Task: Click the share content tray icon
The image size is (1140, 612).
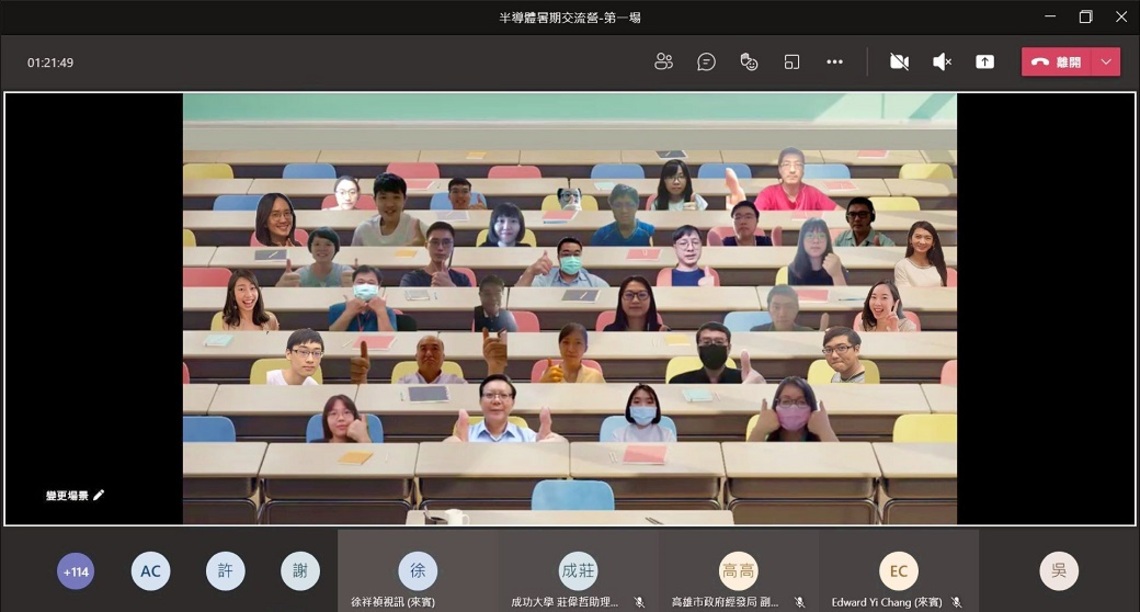Action: click(984, 62)
